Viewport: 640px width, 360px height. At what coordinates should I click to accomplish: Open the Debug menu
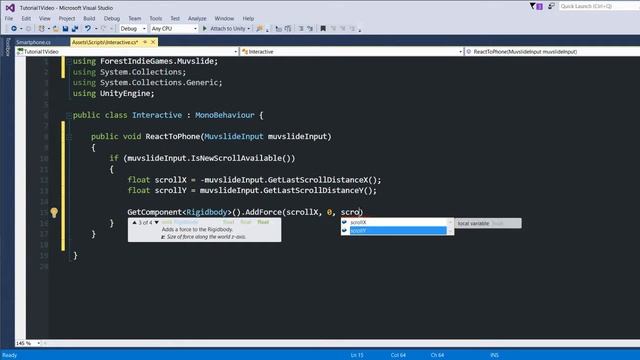111,18
